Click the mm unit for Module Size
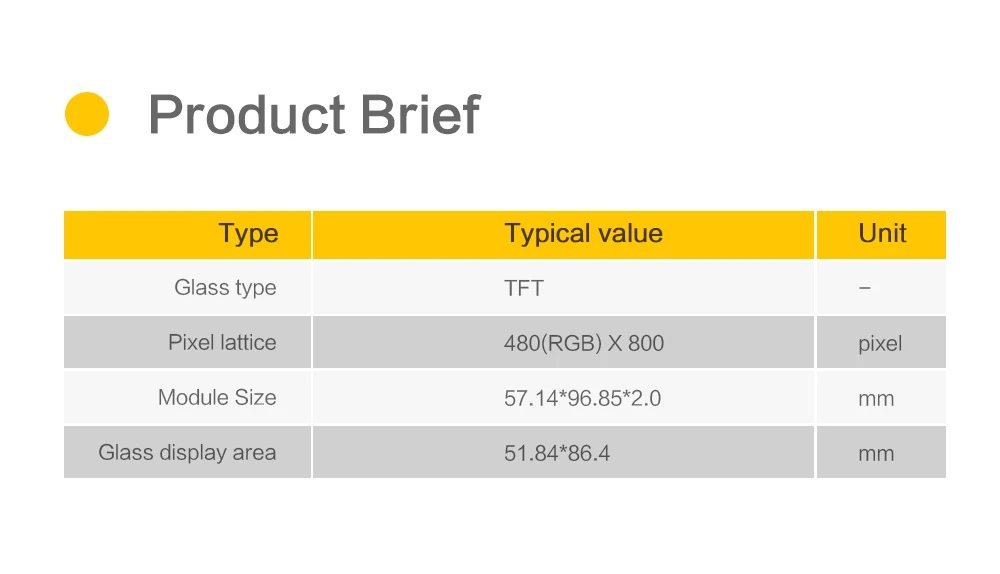Screen dimensions: 1000x574 pyautogui.click(x=876, y=399)
